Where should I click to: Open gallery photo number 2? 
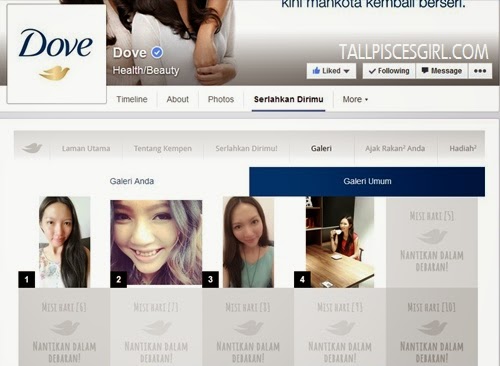pyautogui.click(x=156, y=242)
